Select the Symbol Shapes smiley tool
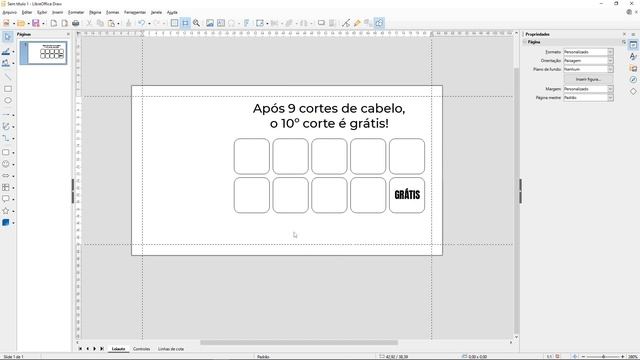The image size is (640, 360). click(6, 164)
